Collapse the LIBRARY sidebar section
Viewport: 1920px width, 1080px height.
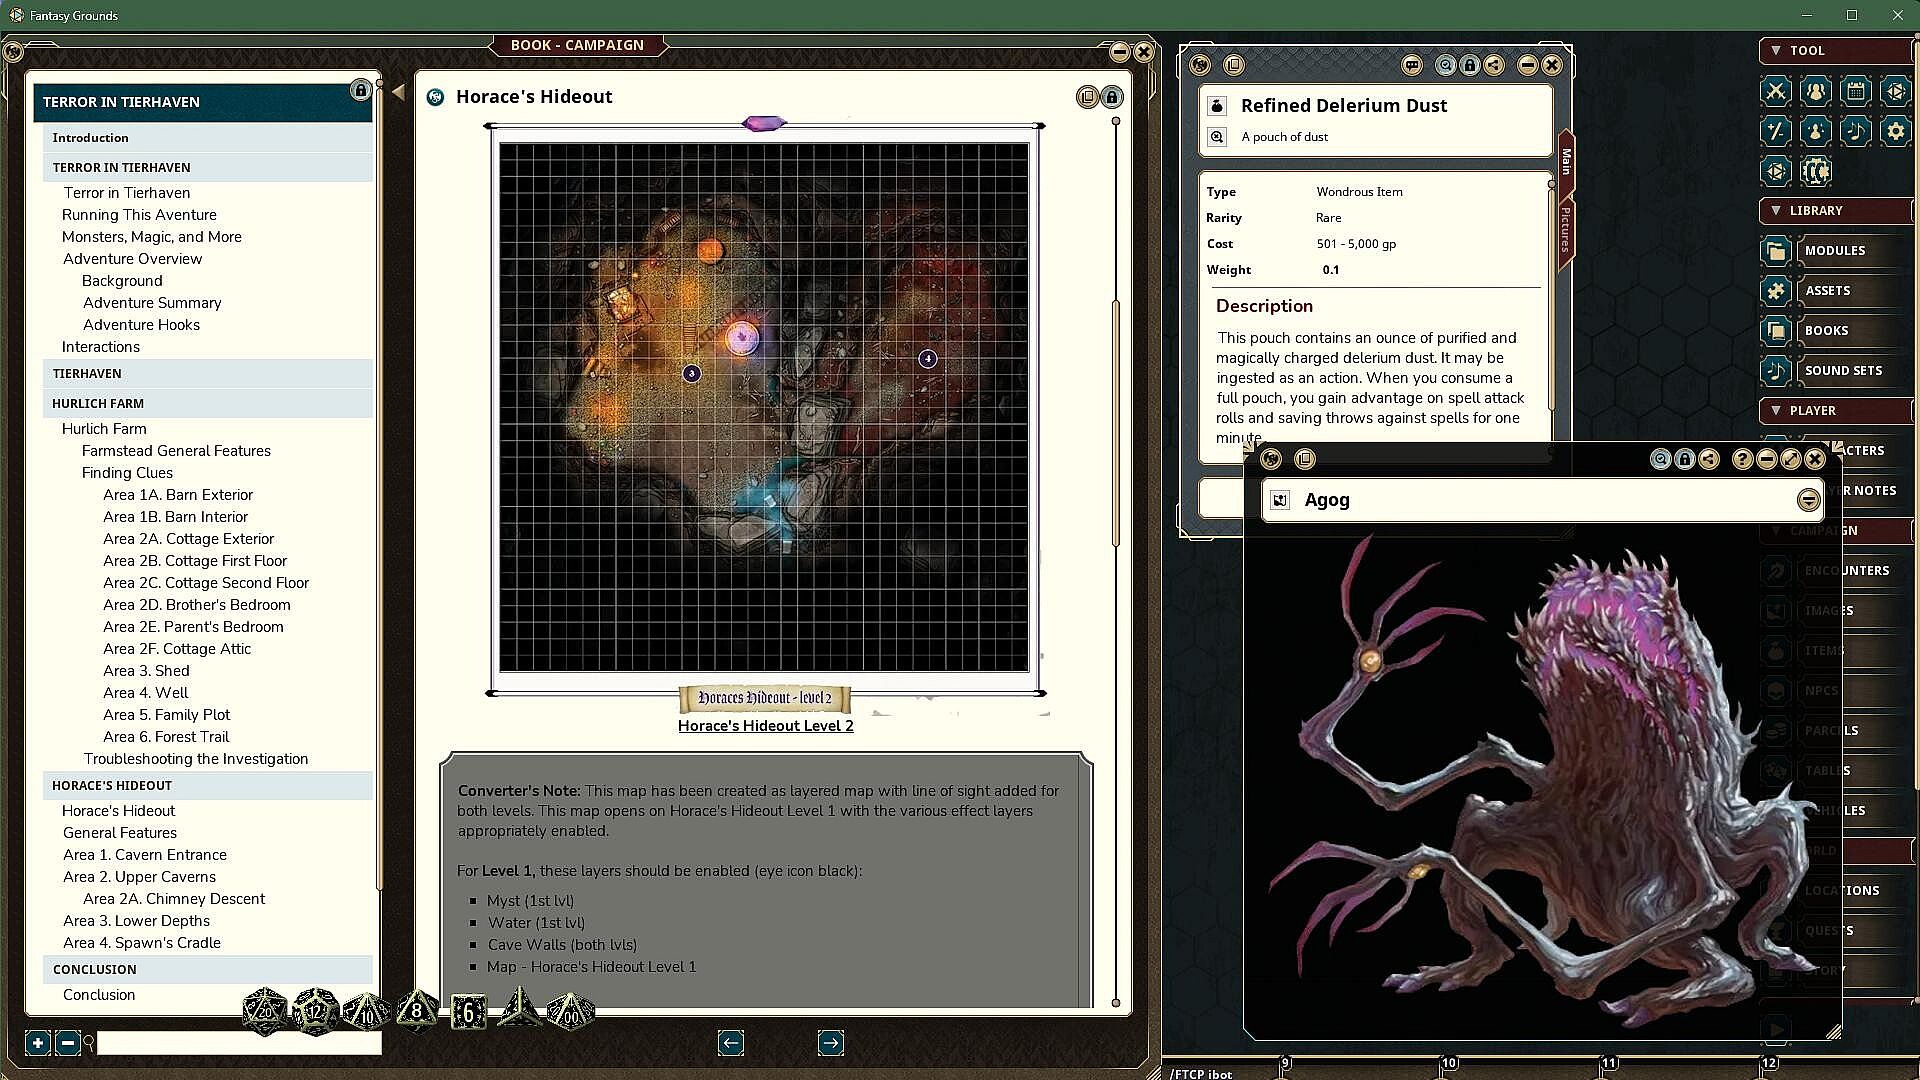click(x=1775, y=210)
